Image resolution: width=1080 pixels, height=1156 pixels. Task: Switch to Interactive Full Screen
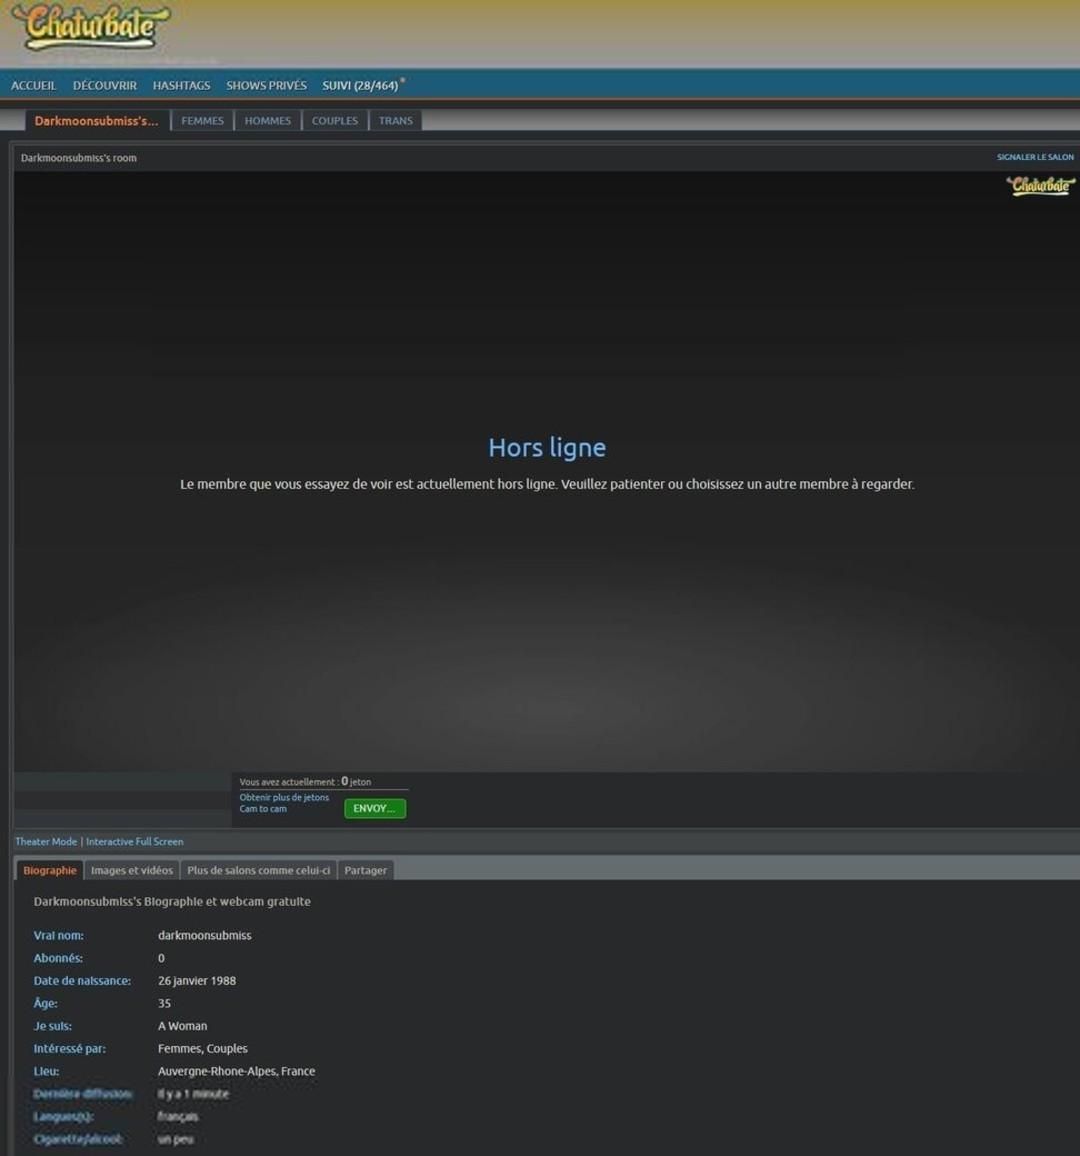[135, 842]
